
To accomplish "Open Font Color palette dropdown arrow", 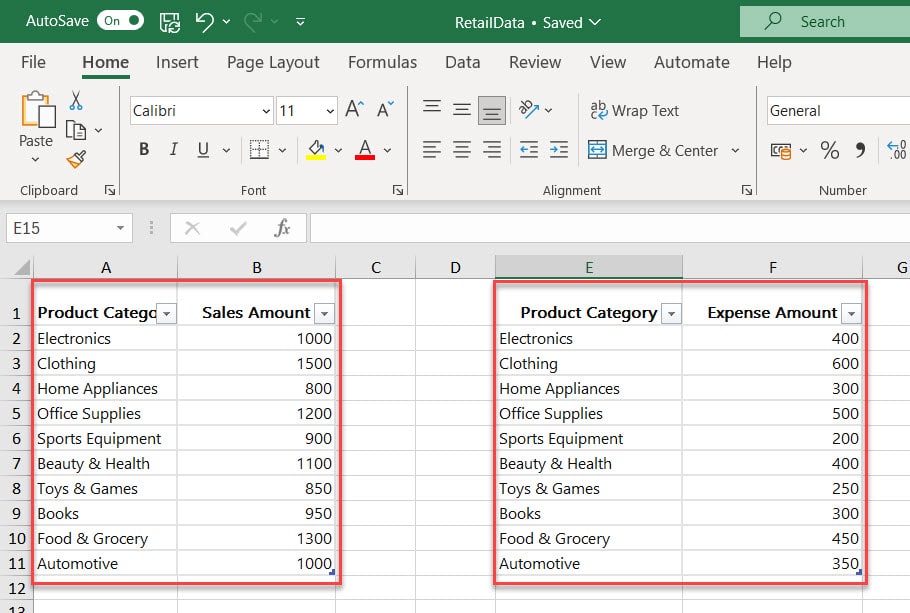I will click(x=388, y=150).
